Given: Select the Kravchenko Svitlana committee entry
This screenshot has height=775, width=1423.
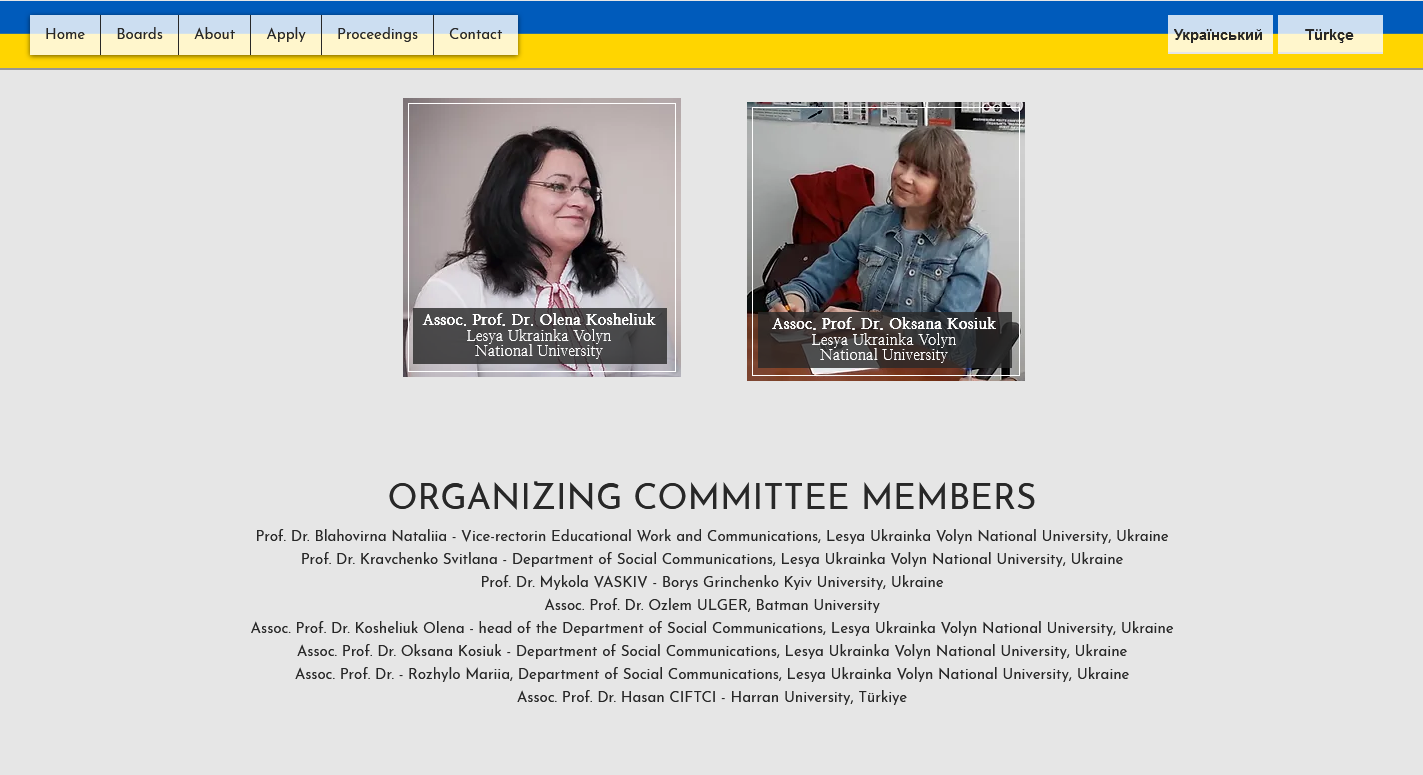Looking at the screenshot, I should [x=711, y=560].
